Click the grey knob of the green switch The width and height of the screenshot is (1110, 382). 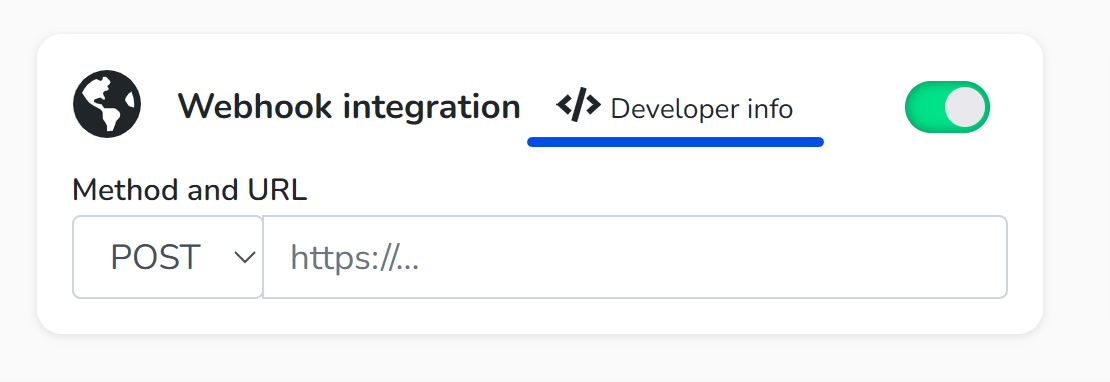pyautogui.click(x=964, y=107)
